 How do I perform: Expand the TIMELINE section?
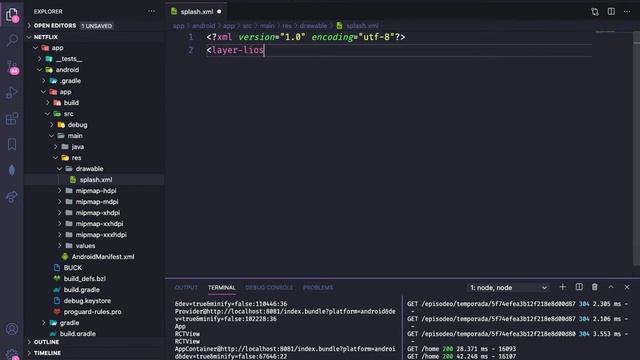point(47,353)
